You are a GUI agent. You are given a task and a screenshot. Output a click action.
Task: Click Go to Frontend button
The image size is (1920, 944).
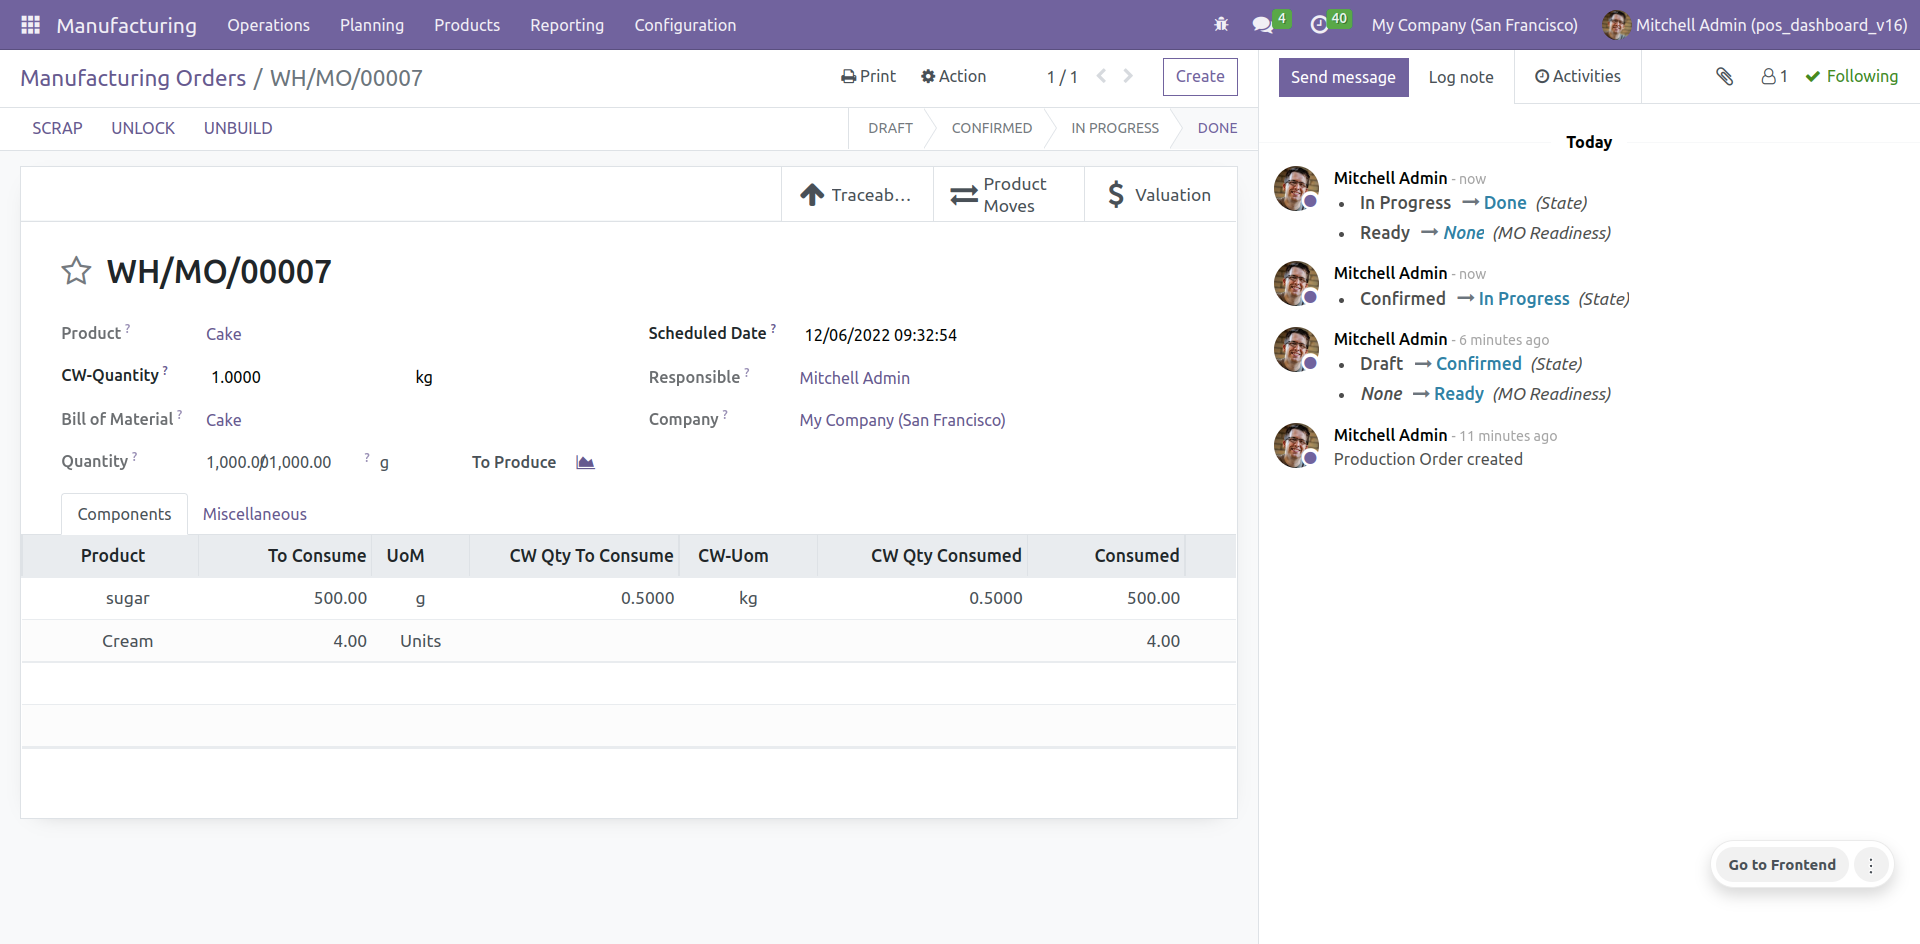pos(1782,865)
